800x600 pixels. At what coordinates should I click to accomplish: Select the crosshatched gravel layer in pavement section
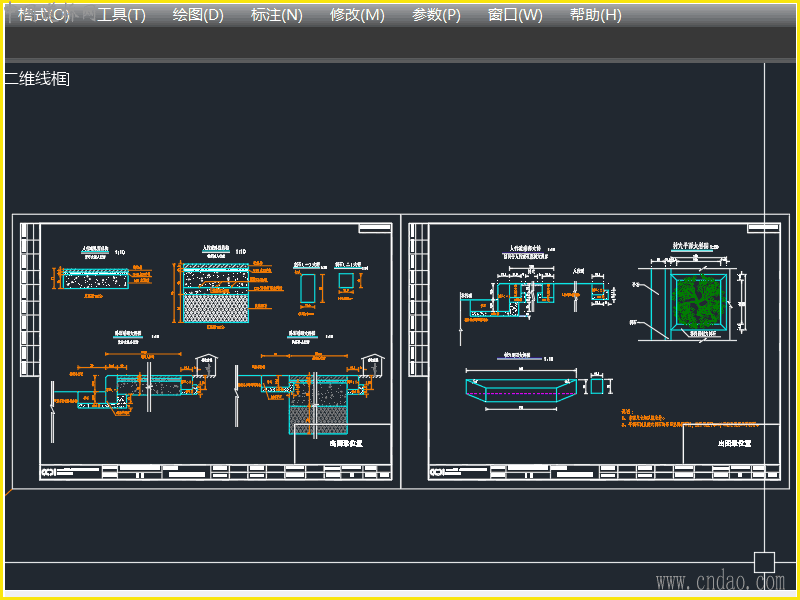click(x=216, y=307)
